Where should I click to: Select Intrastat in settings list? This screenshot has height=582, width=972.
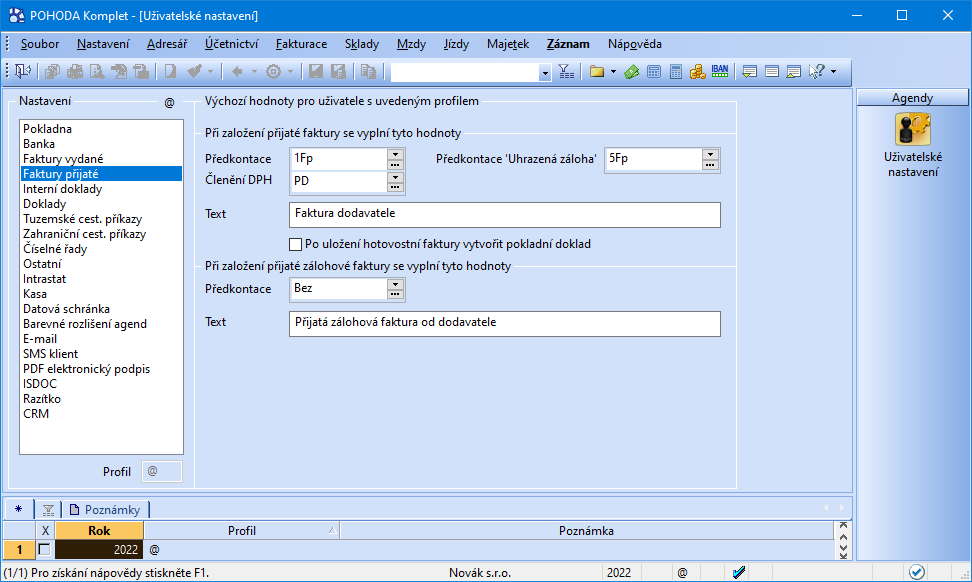(45, 279)
